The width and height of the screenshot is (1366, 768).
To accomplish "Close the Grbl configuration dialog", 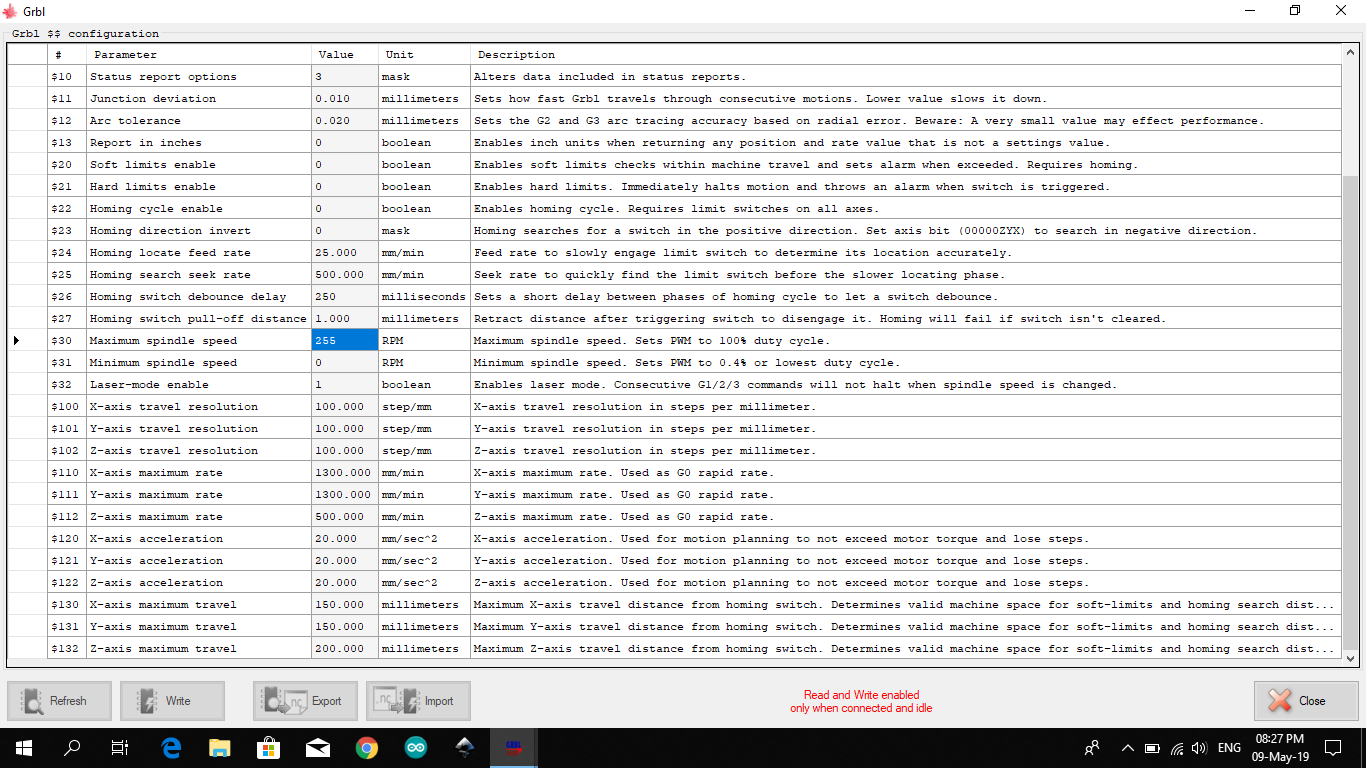I will [1306, 701].
